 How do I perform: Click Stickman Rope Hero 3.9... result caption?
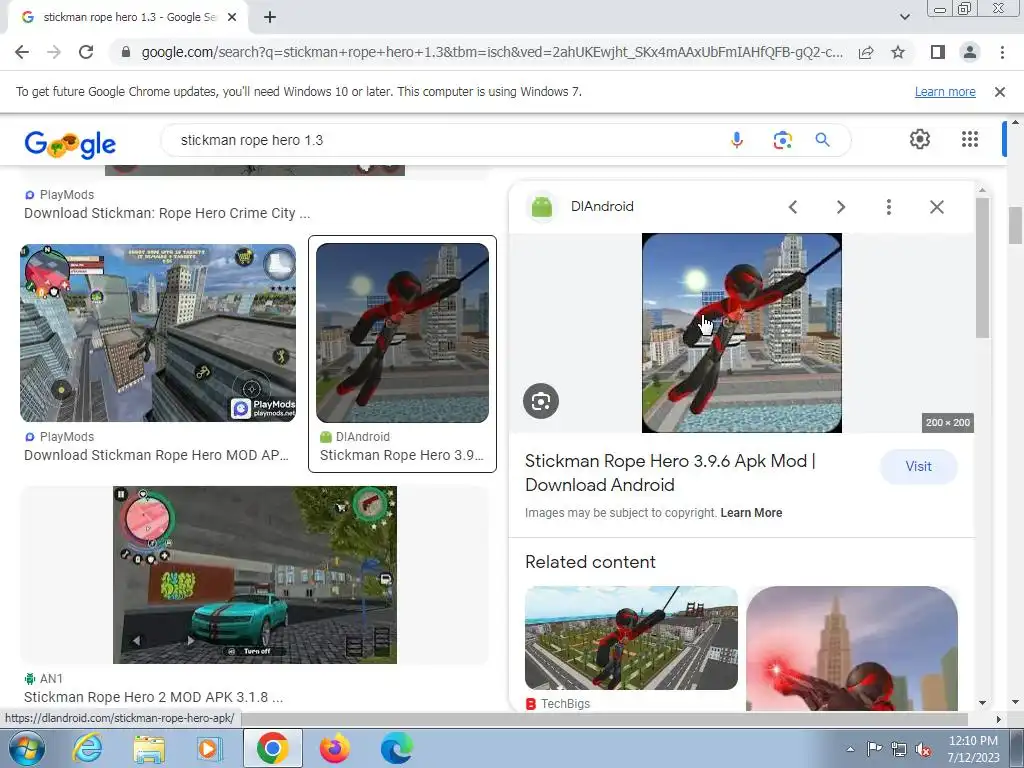click(x=402, y=455)
